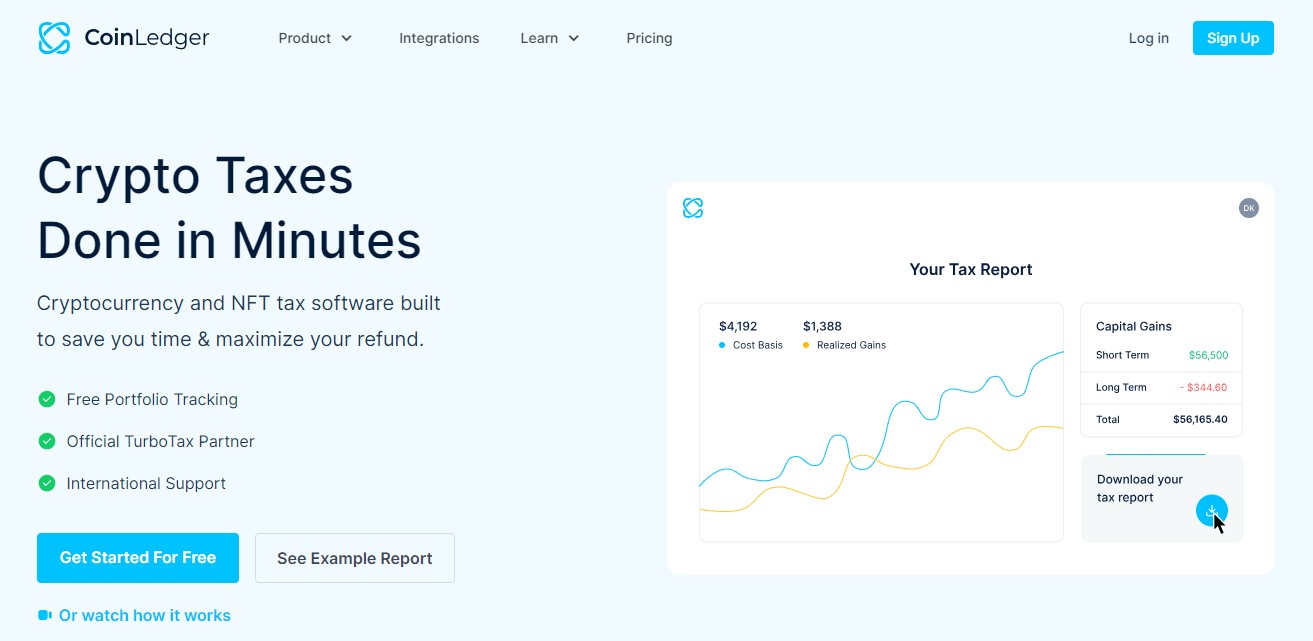Click the Get Started For Free button
The width and height of the screenshot is (1313, 641).
tap(137, 557)
